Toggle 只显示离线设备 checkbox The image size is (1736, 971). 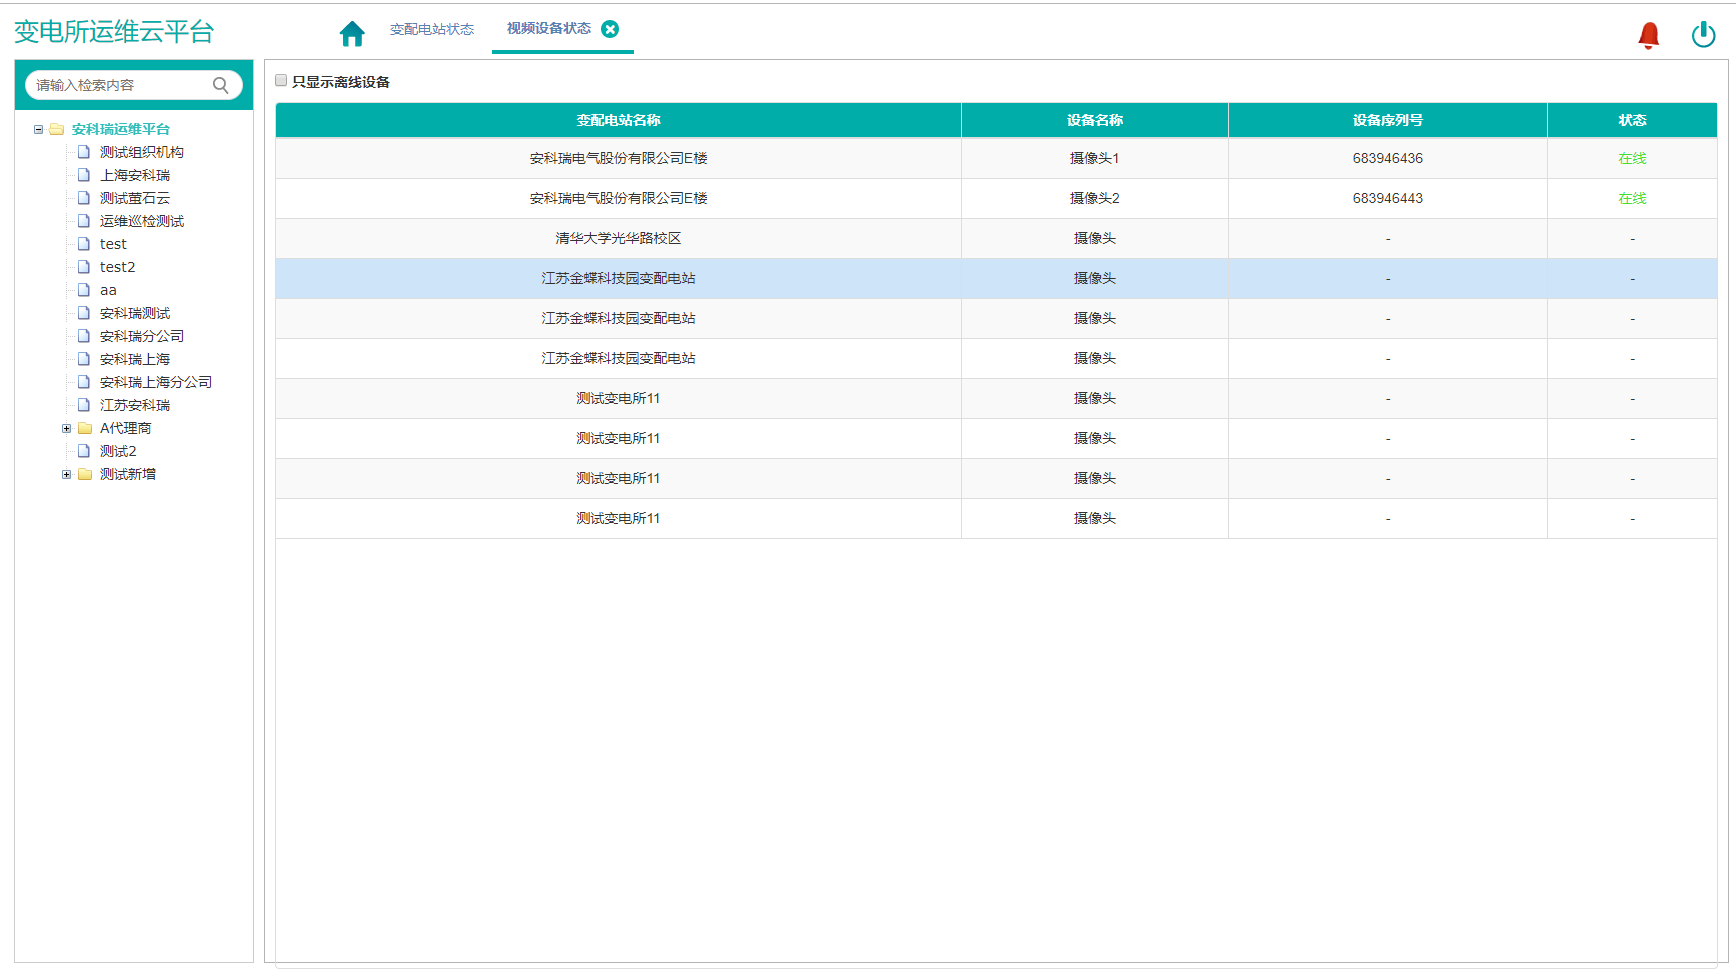click(281, 80)
